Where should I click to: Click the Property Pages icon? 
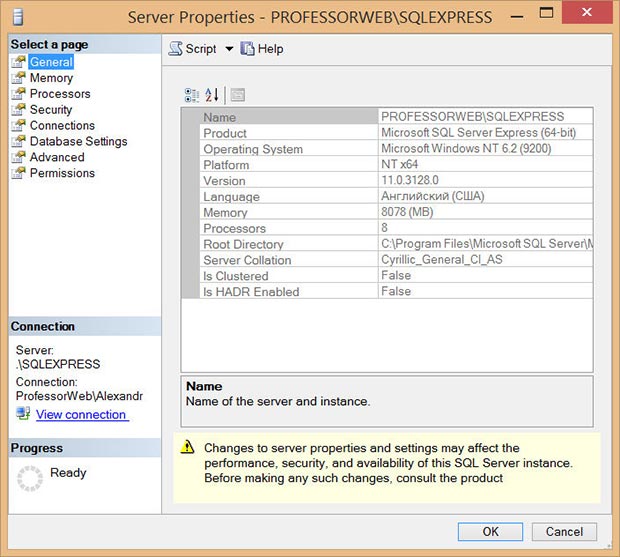point(238,95)
